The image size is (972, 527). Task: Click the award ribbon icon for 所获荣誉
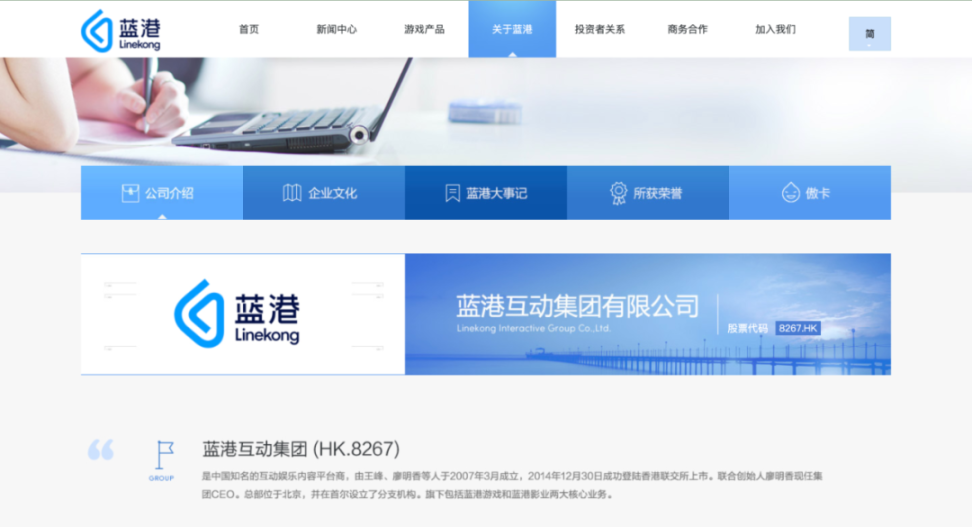click(x=618, y=193)
